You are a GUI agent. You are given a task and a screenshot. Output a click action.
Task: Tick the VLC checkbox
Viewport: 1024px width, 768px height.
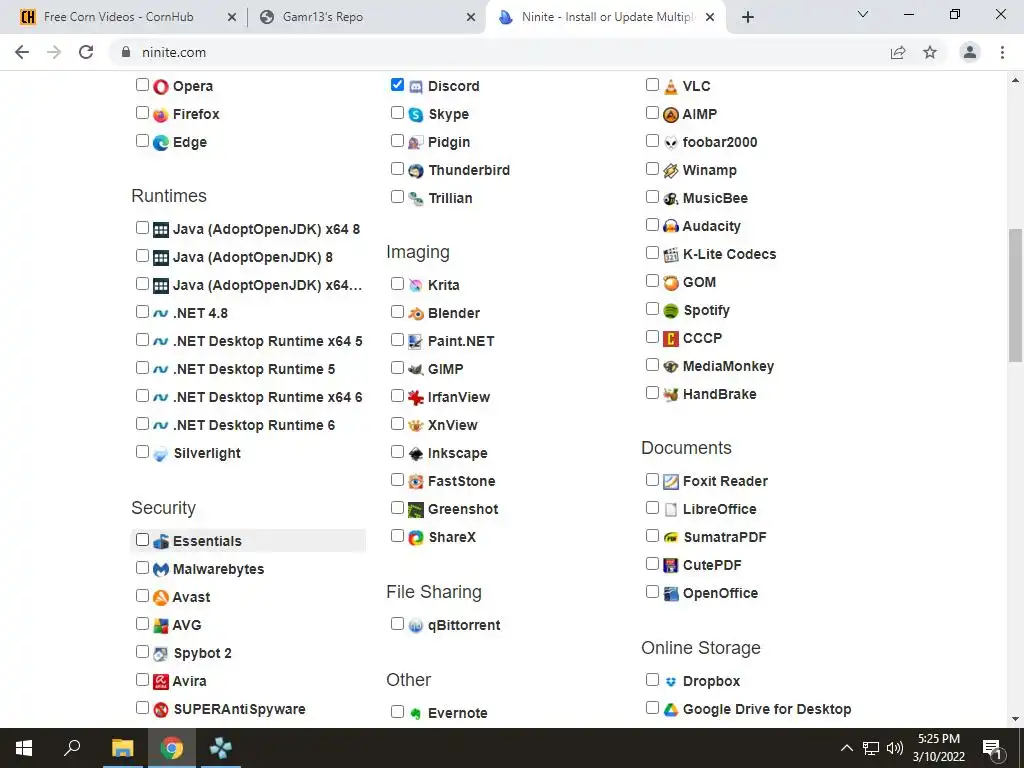[652, 84]
